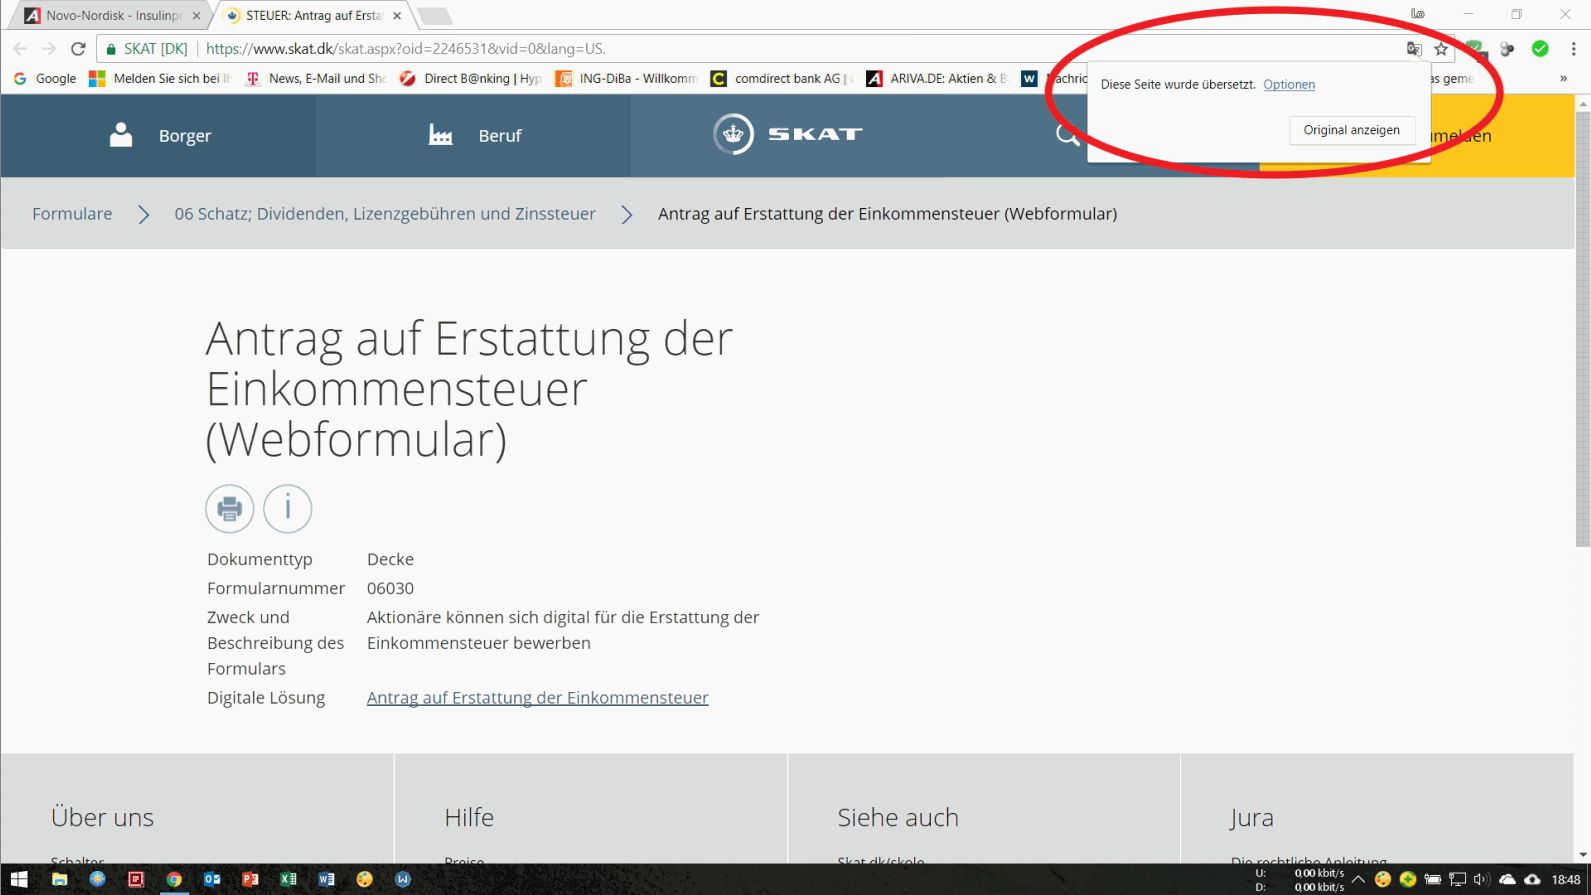Image resolution: width=1591 pixels, height=895 pixels.
Task: Open File Explorer from the taskbar
Action: [59, 879]
